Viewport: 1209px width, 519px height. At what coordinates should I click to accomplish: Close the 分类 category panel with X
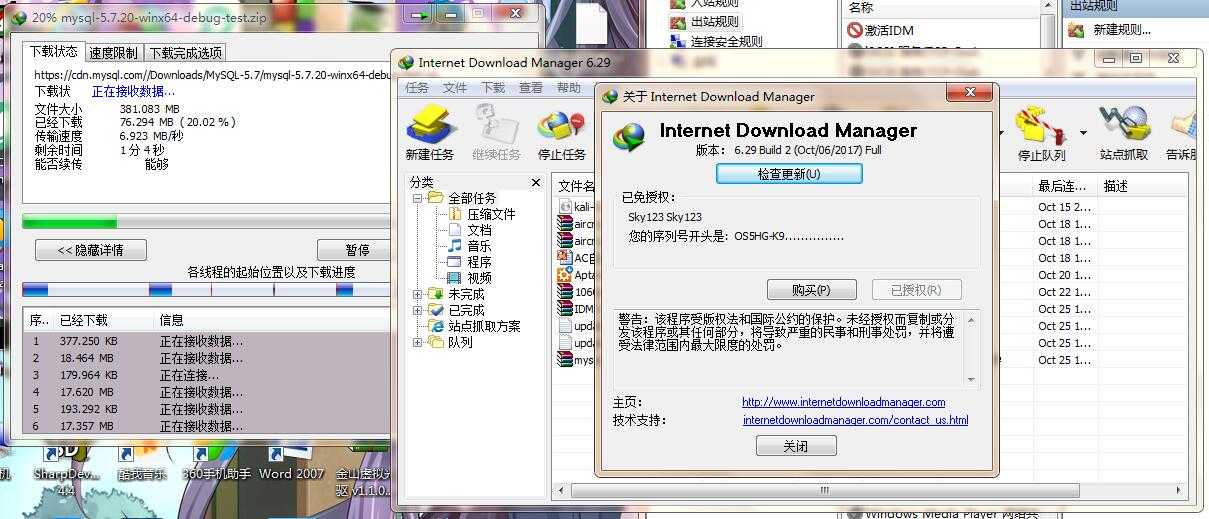coord(536,183)
